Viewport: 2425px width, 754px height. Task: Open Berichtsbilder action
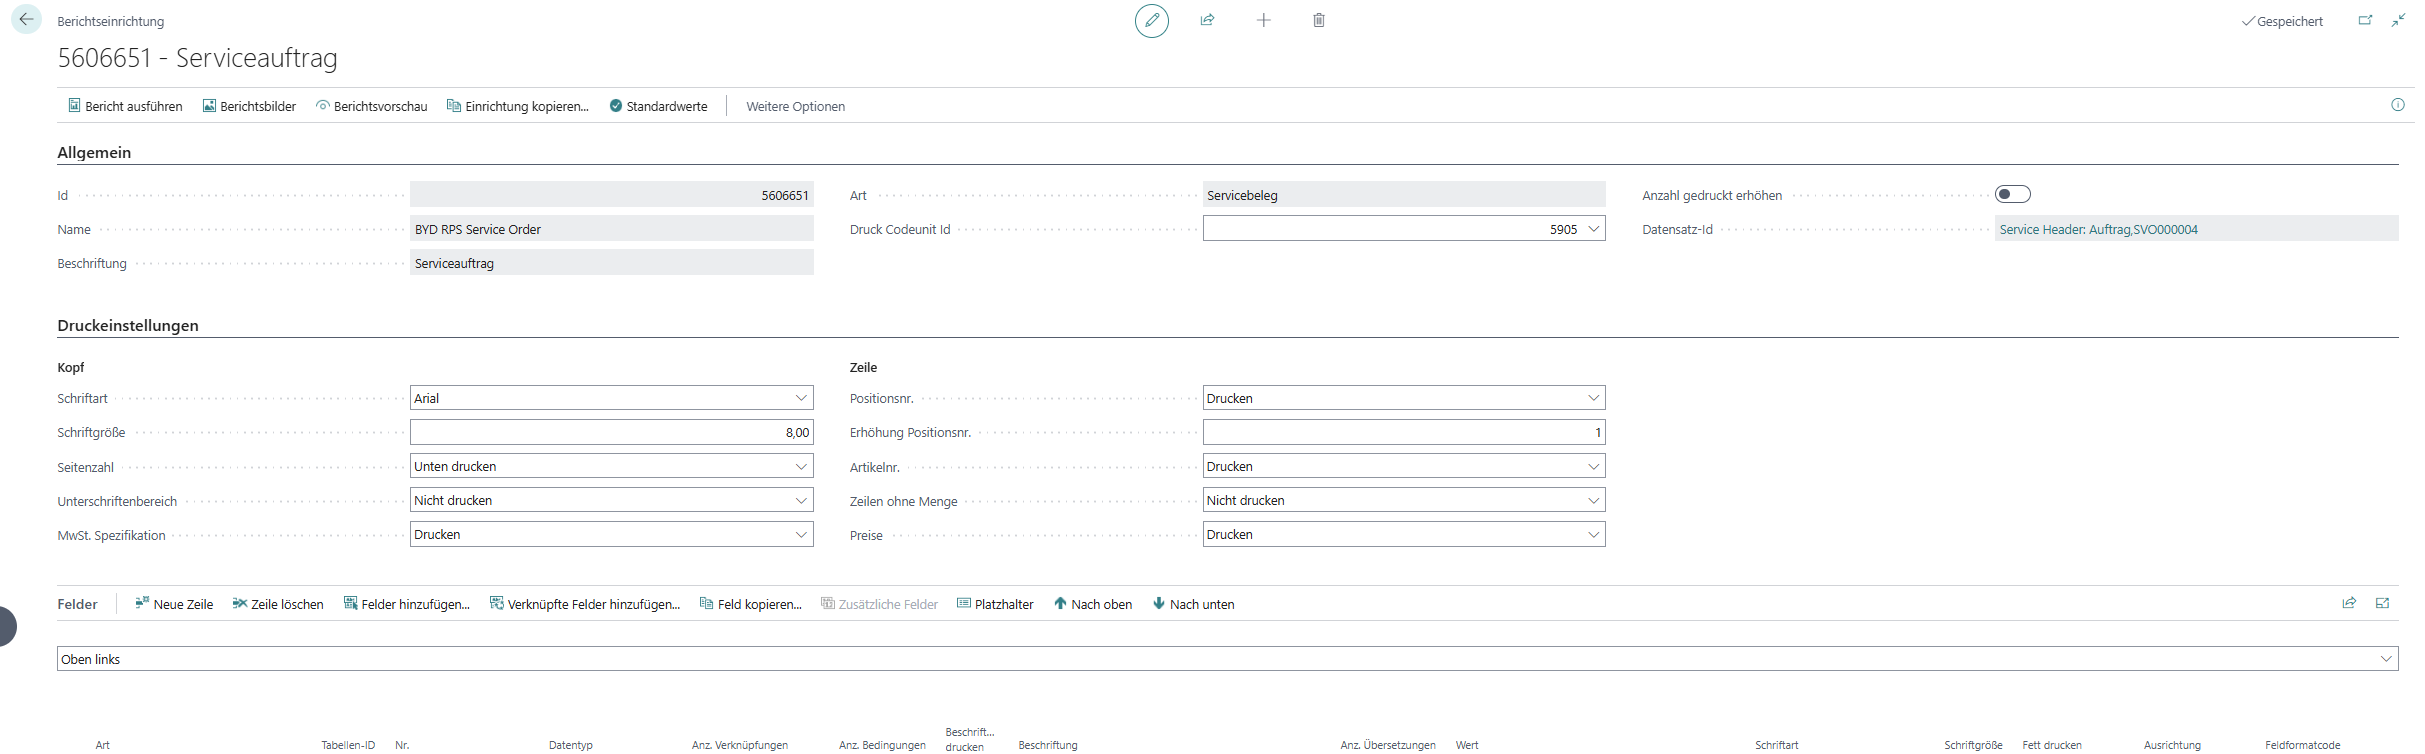click(249, 106)
